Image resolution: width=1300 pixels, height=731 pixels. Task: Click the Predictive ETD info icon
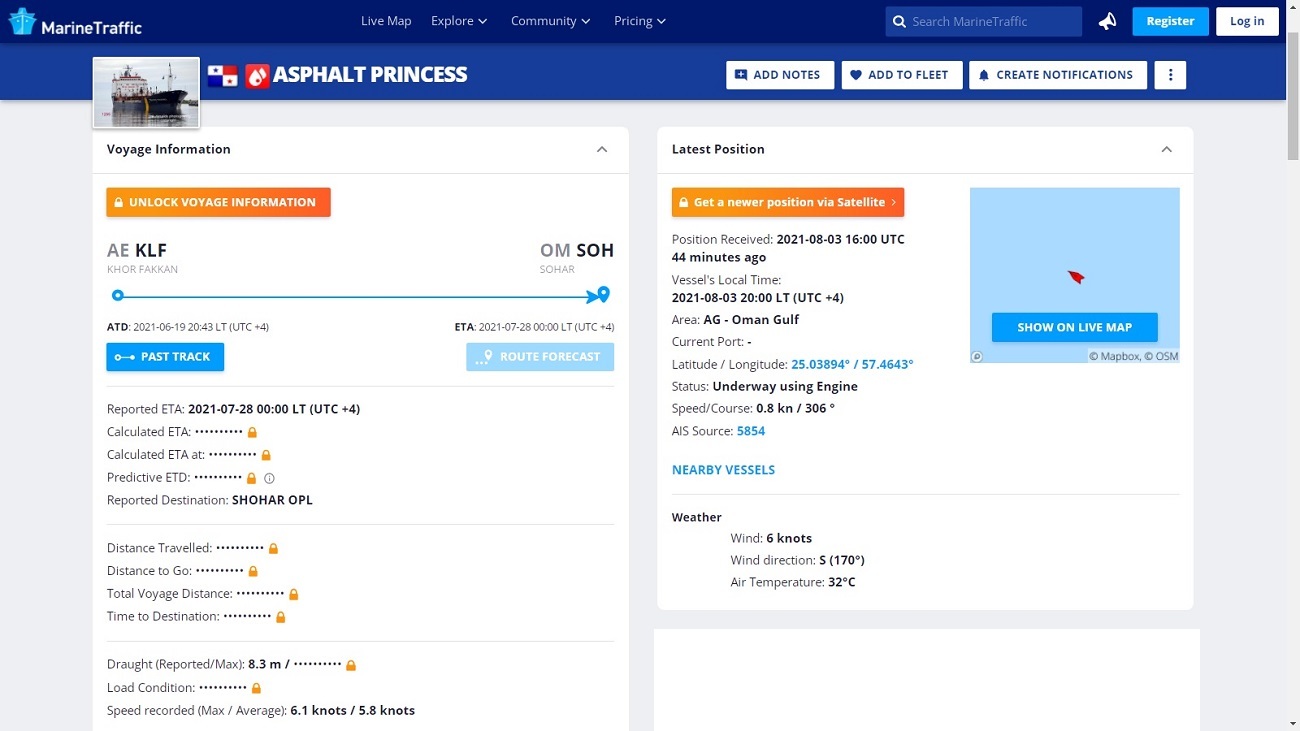269,478
